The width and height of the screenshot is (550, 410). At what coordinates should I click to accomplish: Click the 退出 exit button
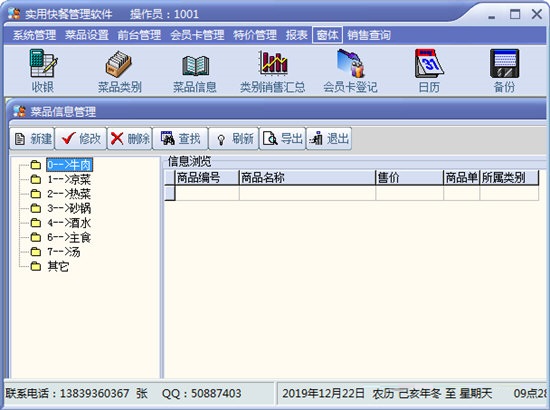[329, 139]
